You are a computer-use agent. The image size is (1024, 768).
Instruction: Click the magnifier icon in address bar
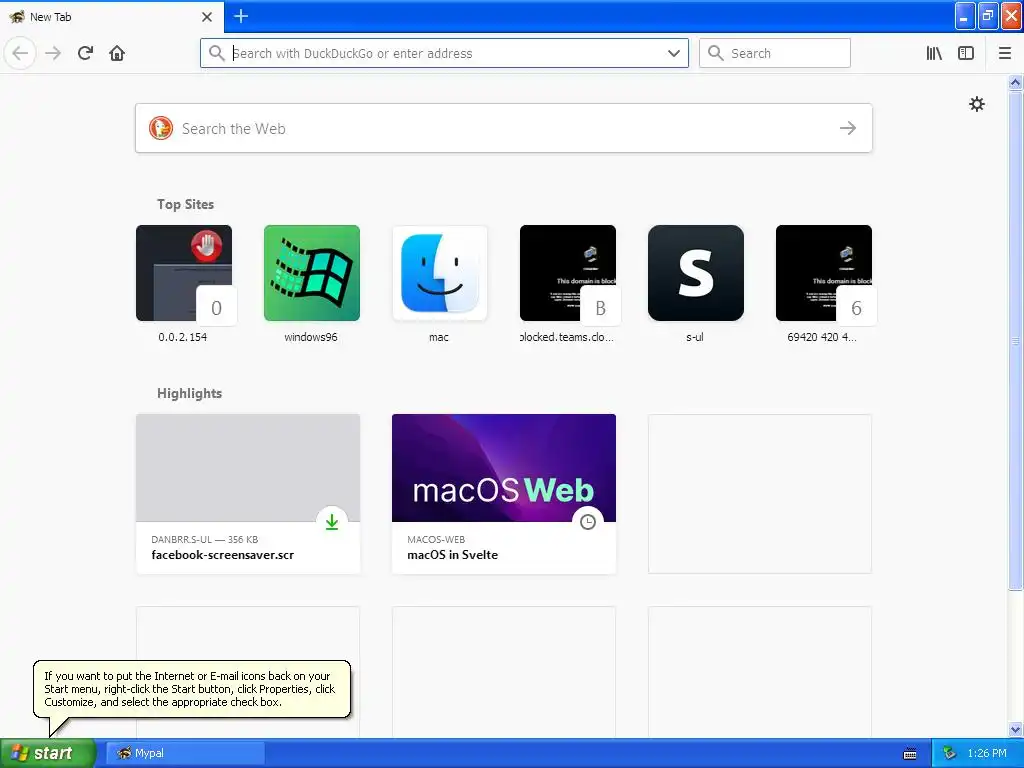pos(217,53)
